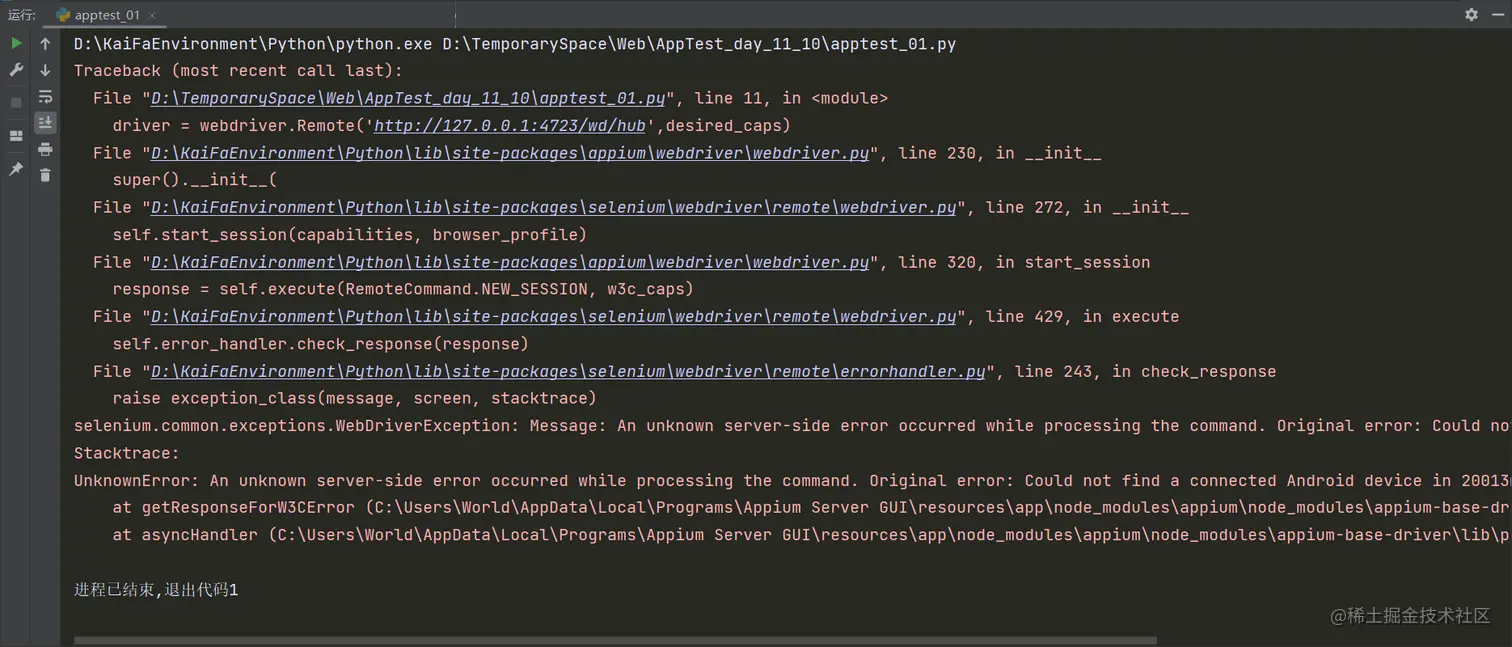Open selenium webdriver.py link at line 429
The width and height of the screenshot is (1512, 647).
point(553,316)
